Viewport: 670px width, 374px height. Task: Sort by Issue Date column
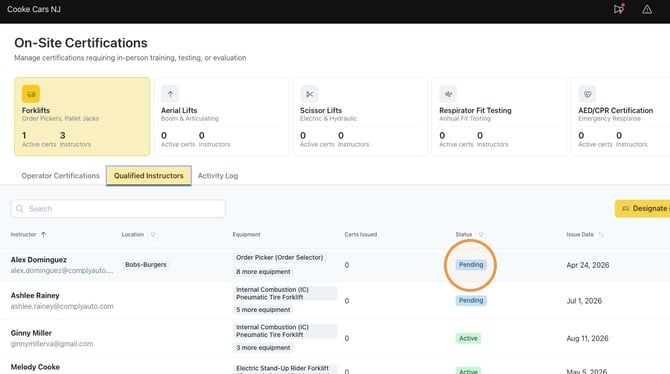[601, 234]
